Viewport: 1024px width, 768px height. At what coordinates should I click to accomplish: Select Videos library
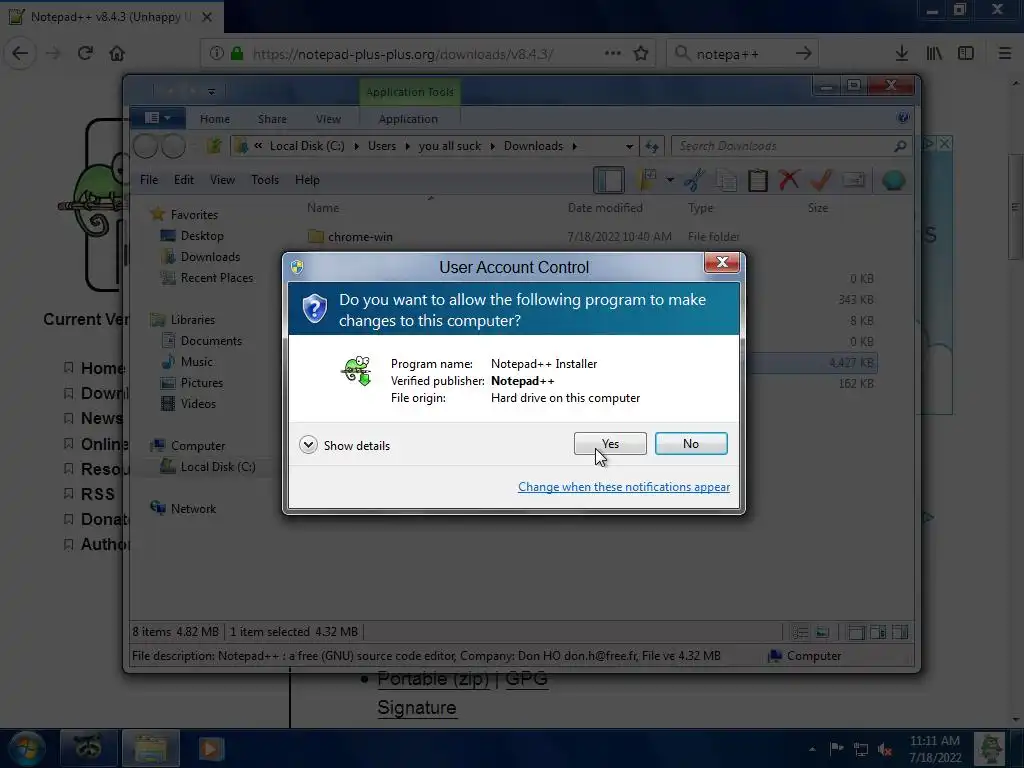(x=198, y=404)
